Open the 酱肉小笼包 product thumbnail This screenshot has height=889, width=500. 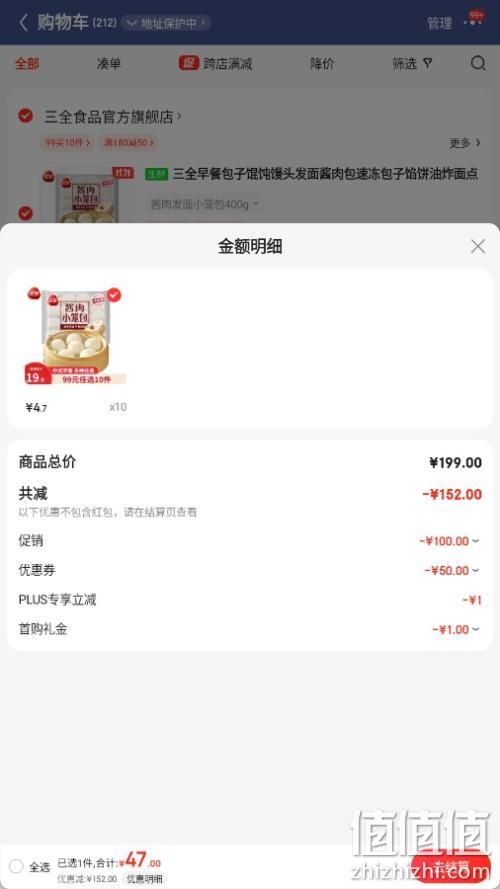[x=75, y=336]
